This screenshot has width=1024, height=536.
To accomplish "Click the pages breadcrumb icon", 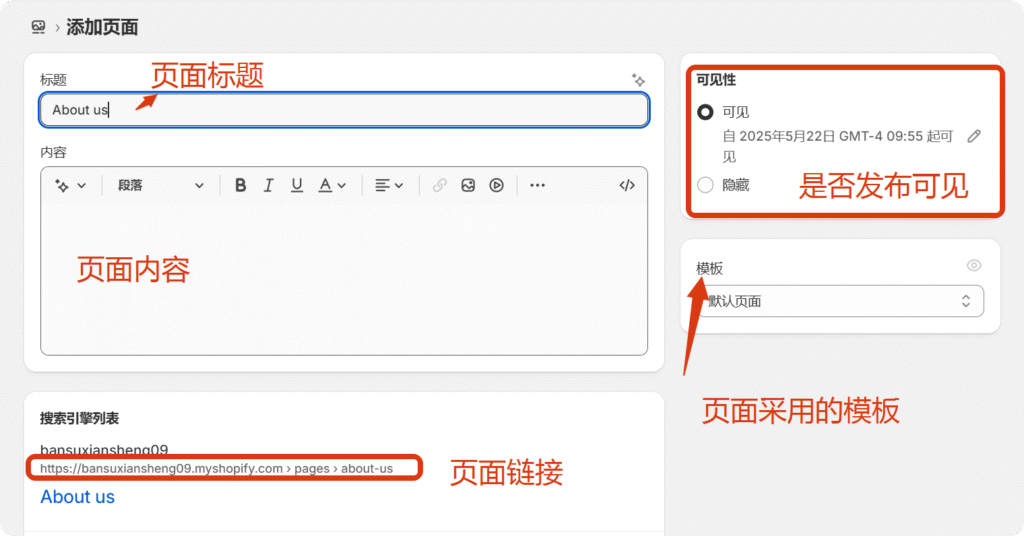I will pos(39,27).
